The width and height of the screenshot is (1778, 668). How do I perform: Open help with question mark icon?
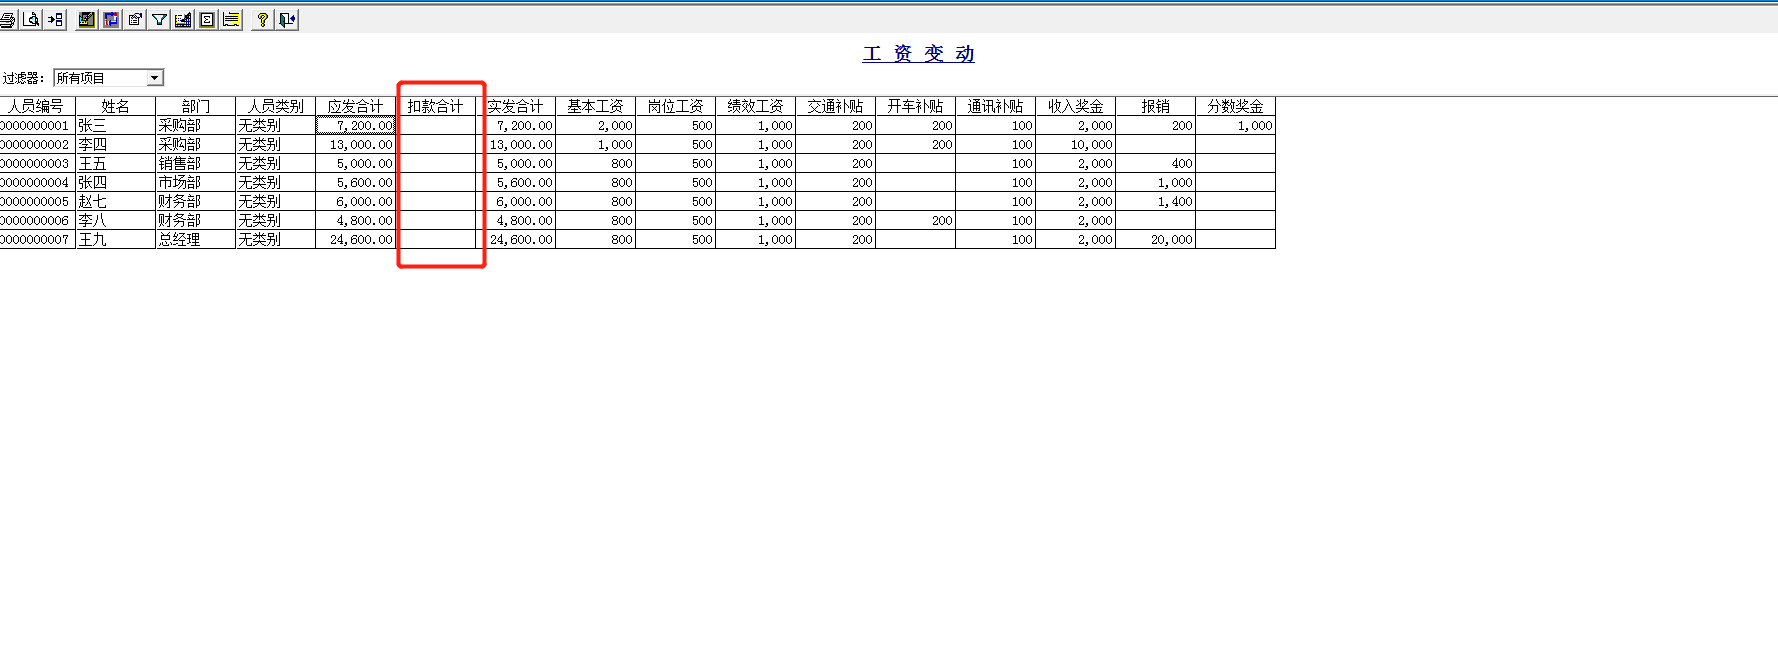coord(263,19)
